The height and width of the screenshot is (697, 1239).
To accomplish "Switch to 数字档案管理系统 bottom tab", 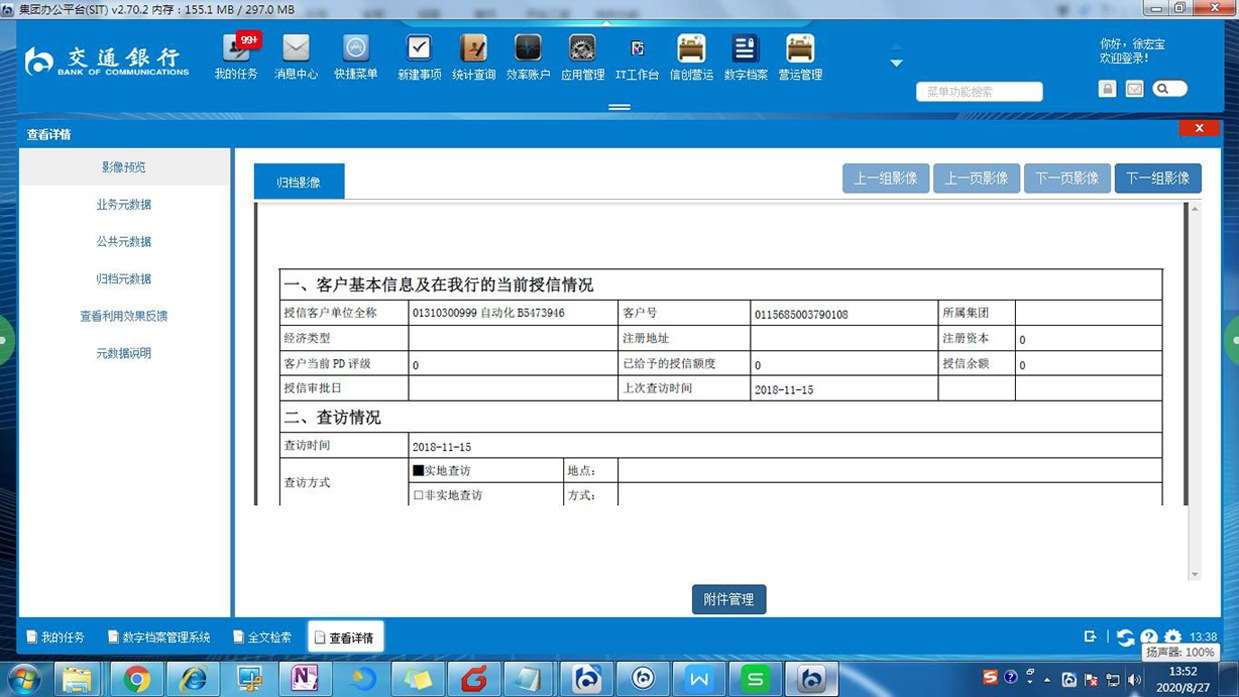I will pos(159,637).
